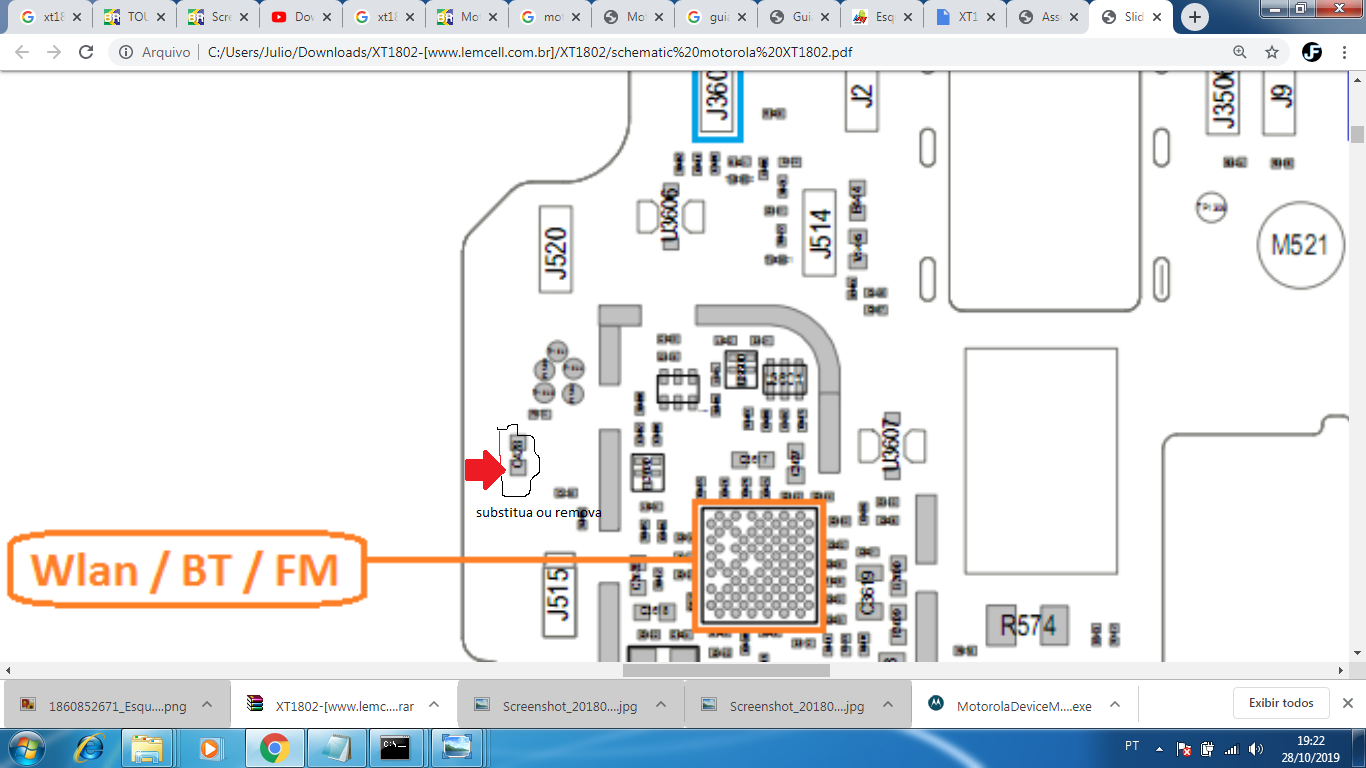This screenshot has height=768, width=1366.
Task: Open the profile avatar icon
Action: coord(1312,52)
